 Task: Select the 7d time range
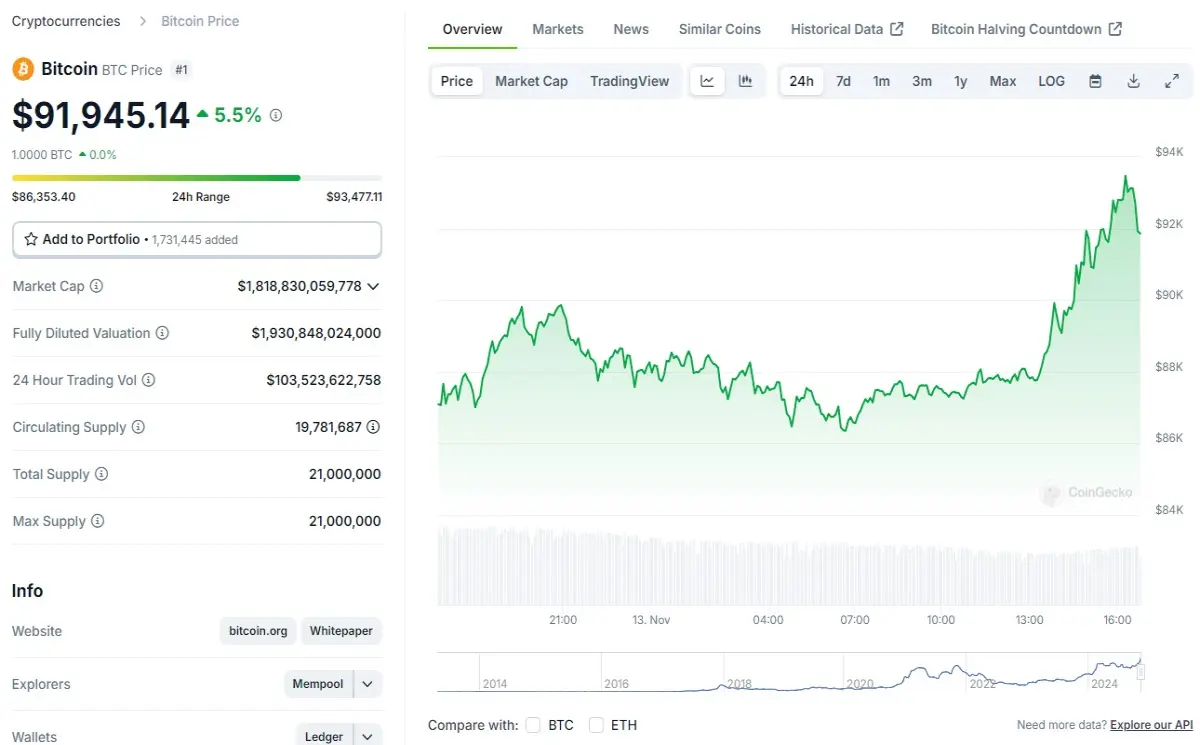point(843,81)
